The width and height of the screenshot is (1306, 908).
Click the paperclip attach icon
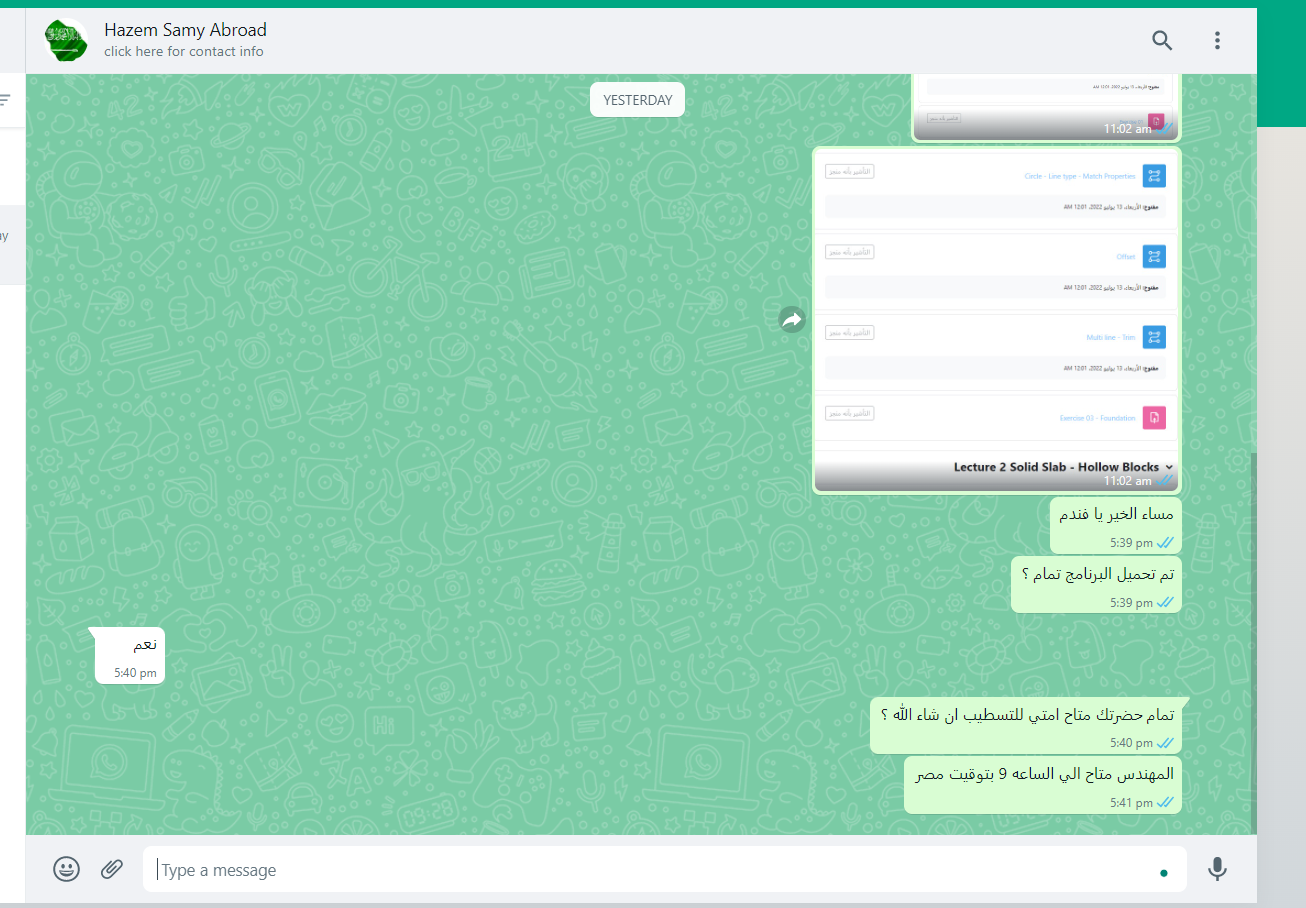(112, 869)
